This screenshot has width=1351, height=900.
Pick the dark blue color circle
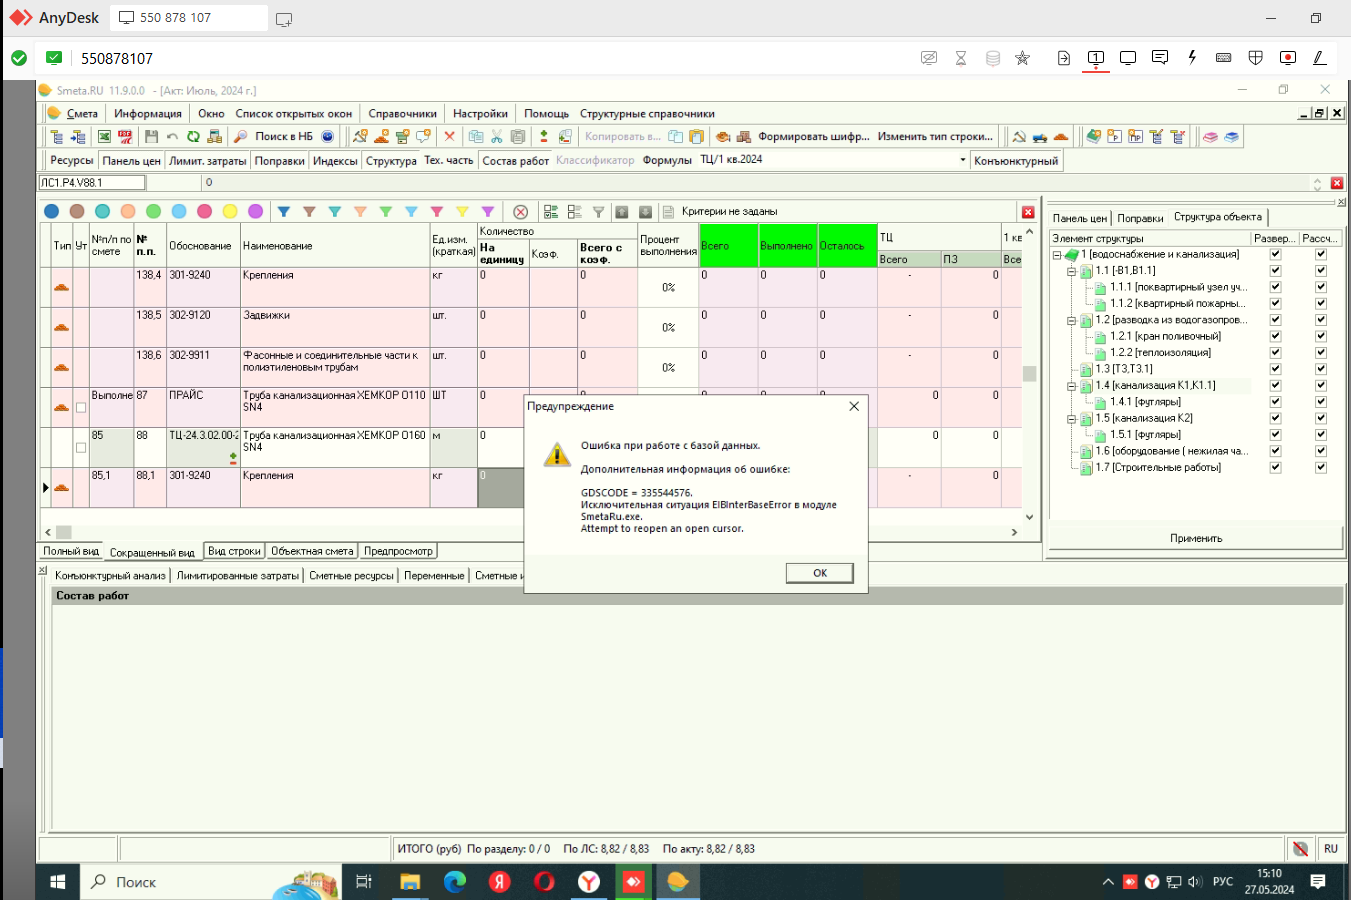[51, 211]
